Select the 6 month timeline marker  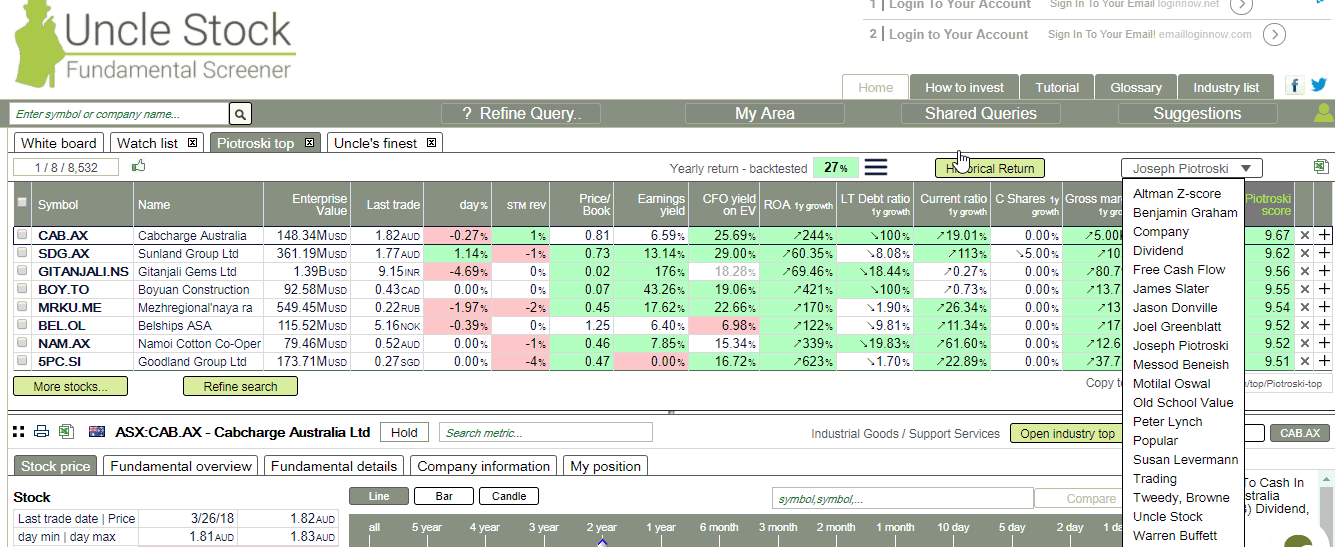click(719, 527)
